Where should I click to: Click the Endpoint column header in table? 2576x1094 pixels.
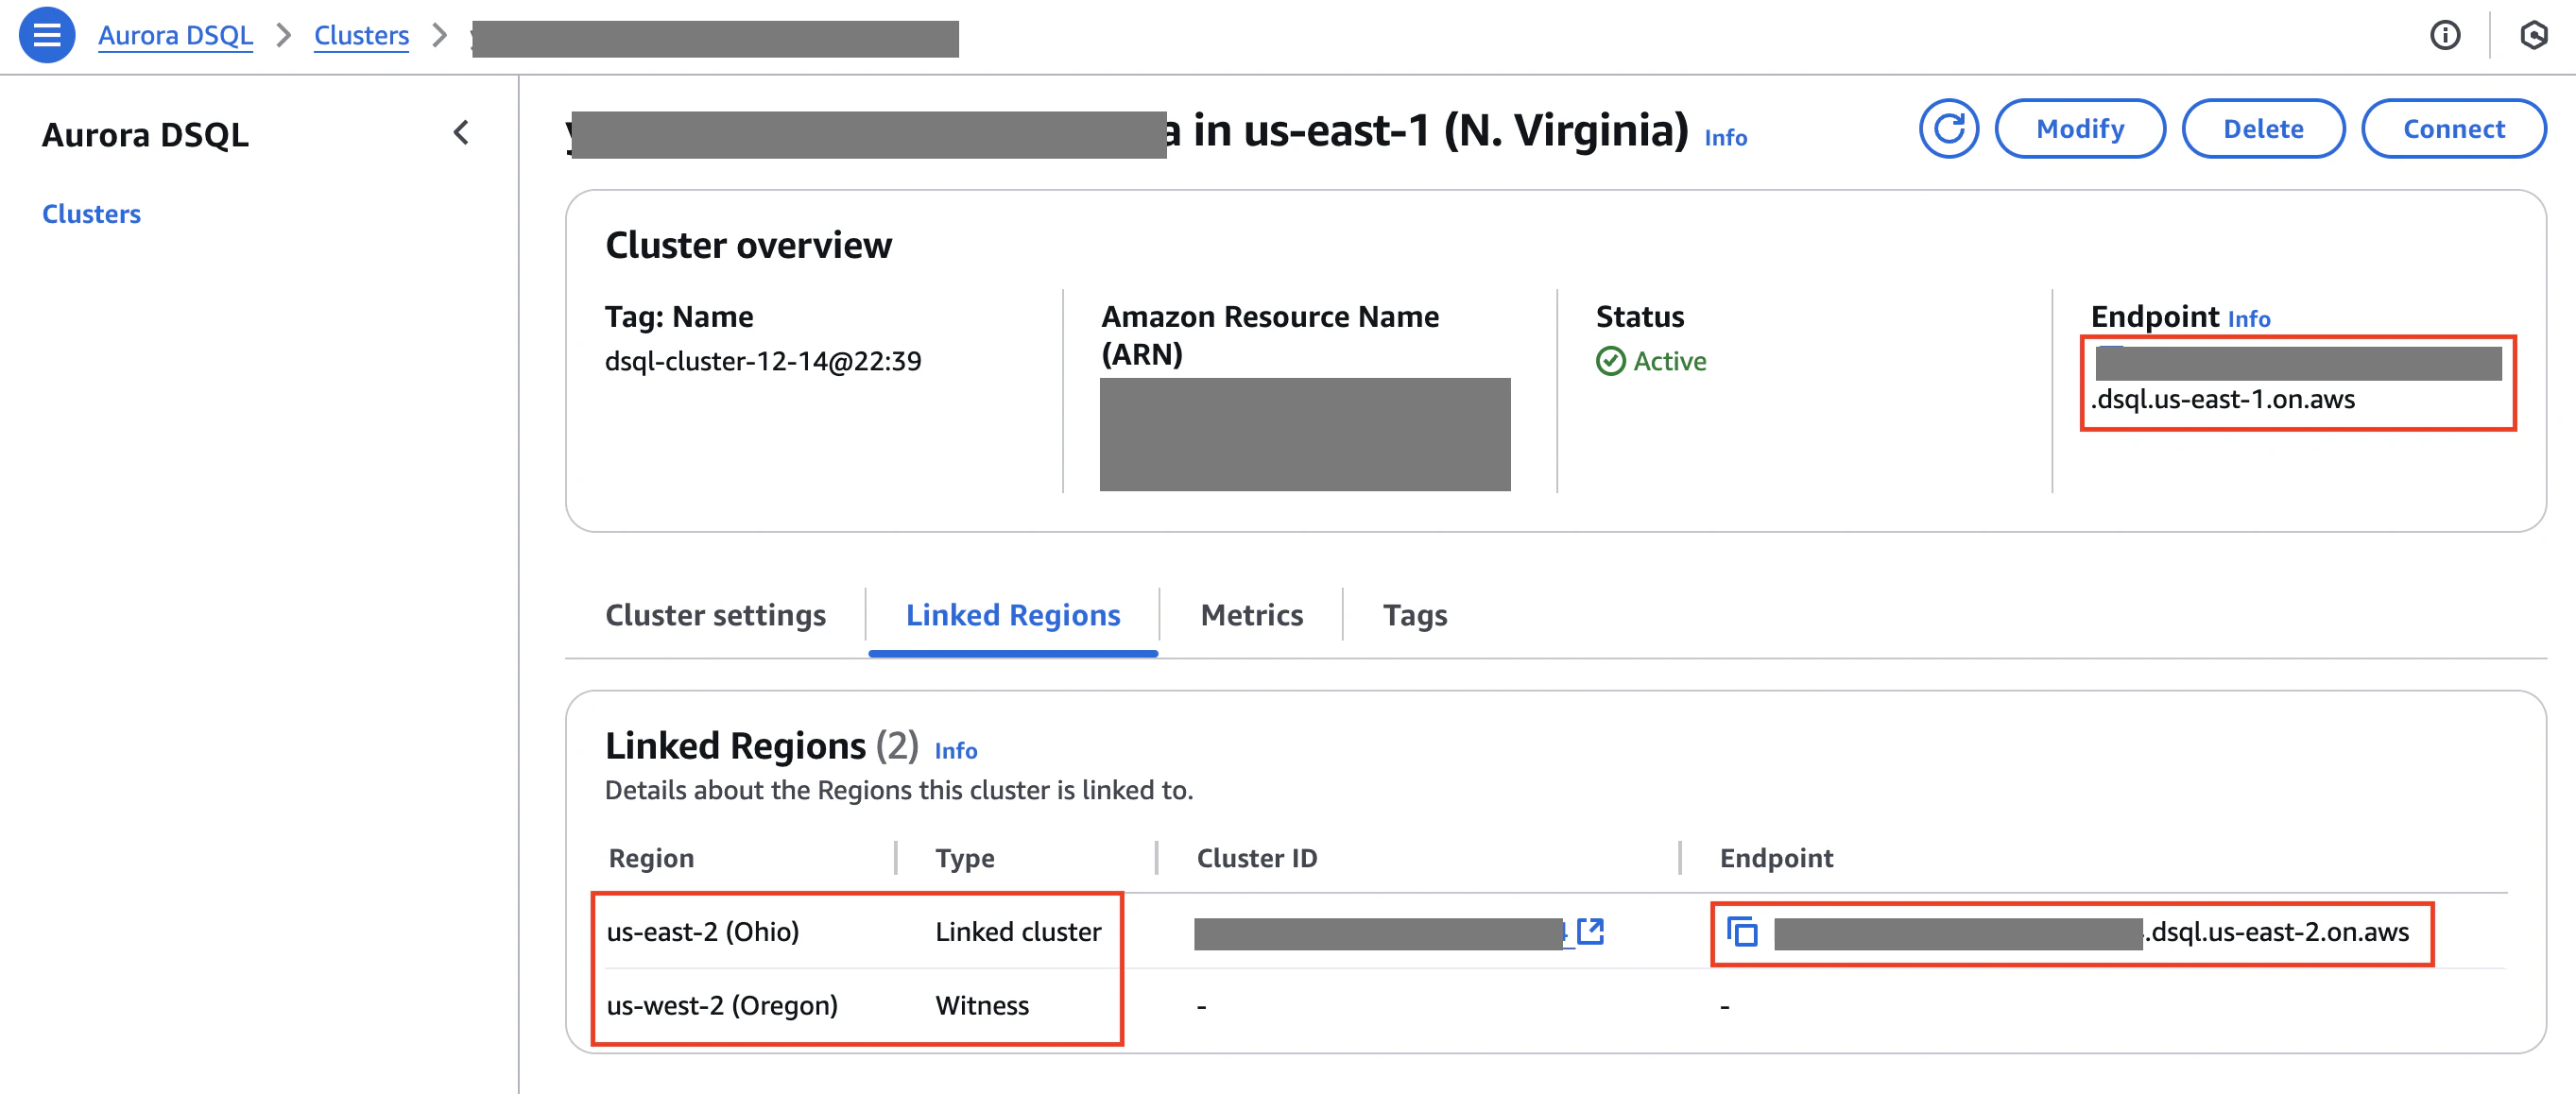tap(1776, 858)
